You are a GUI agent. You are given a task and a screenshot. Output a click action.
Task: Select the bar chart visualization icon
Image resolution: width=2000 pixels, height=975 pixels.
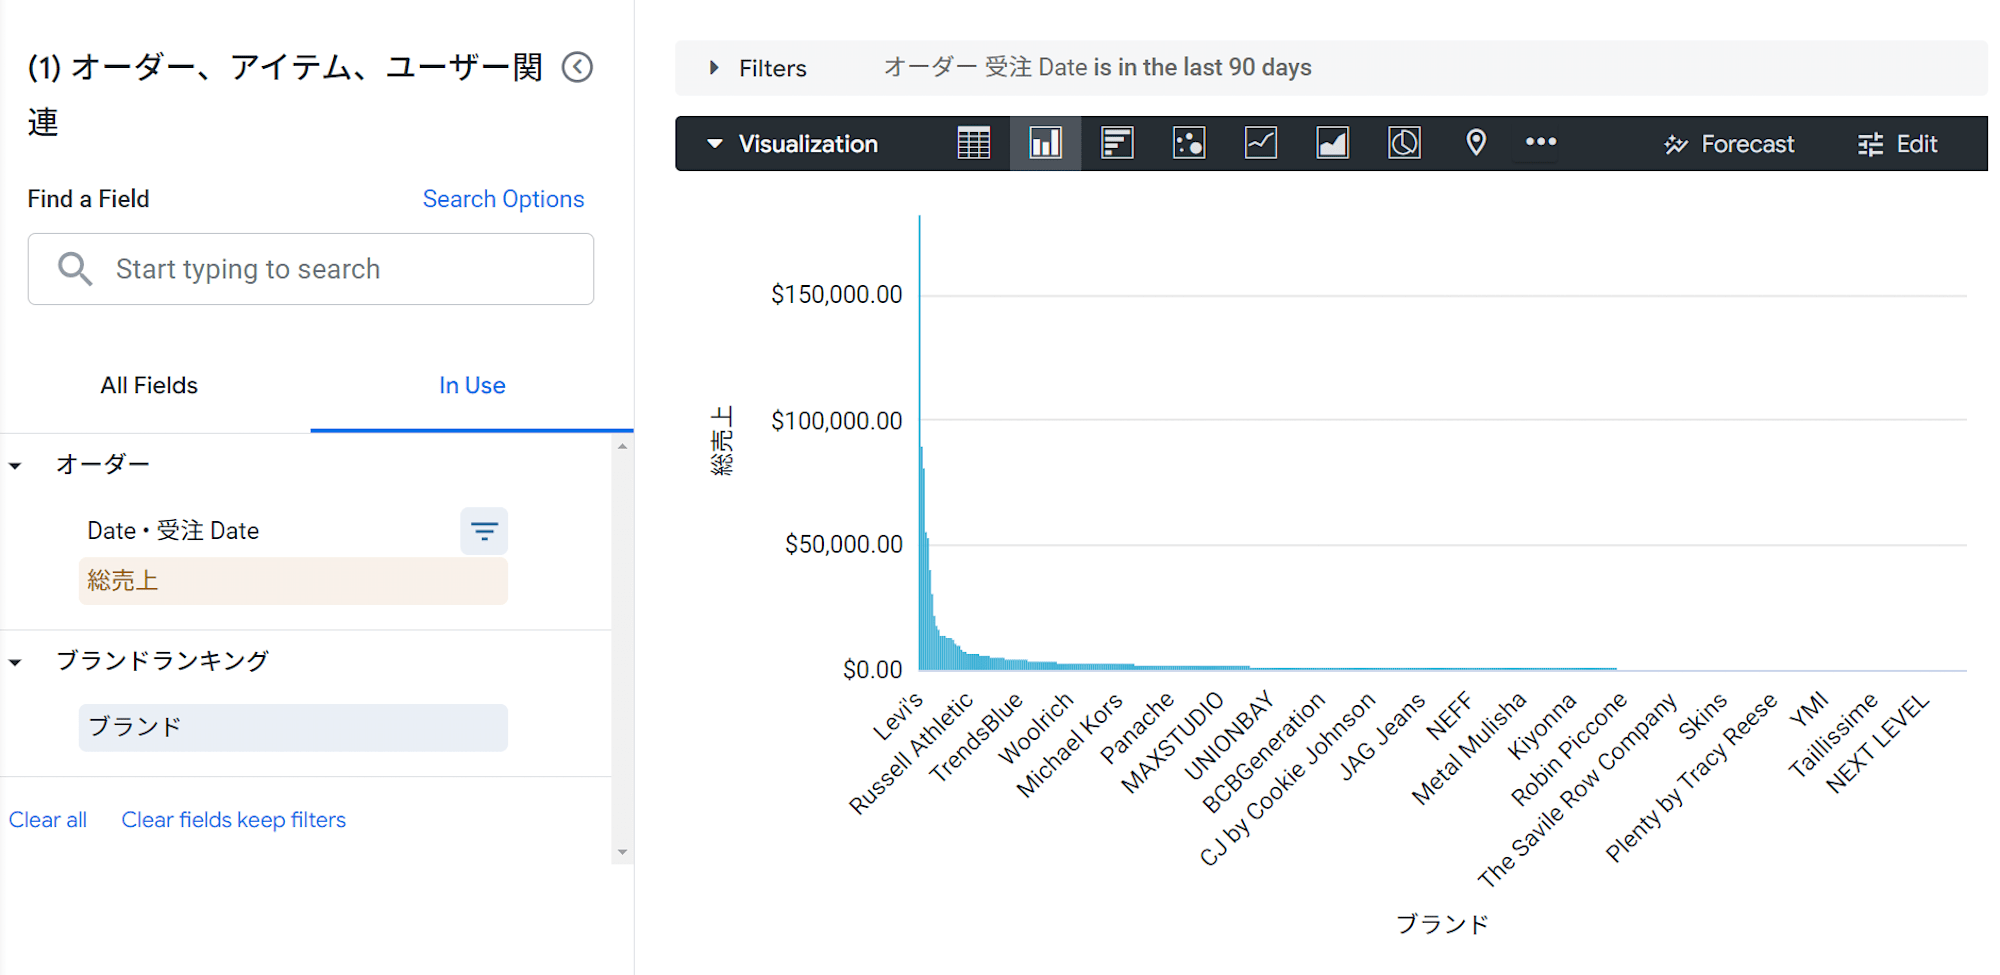pos(1117,143)
